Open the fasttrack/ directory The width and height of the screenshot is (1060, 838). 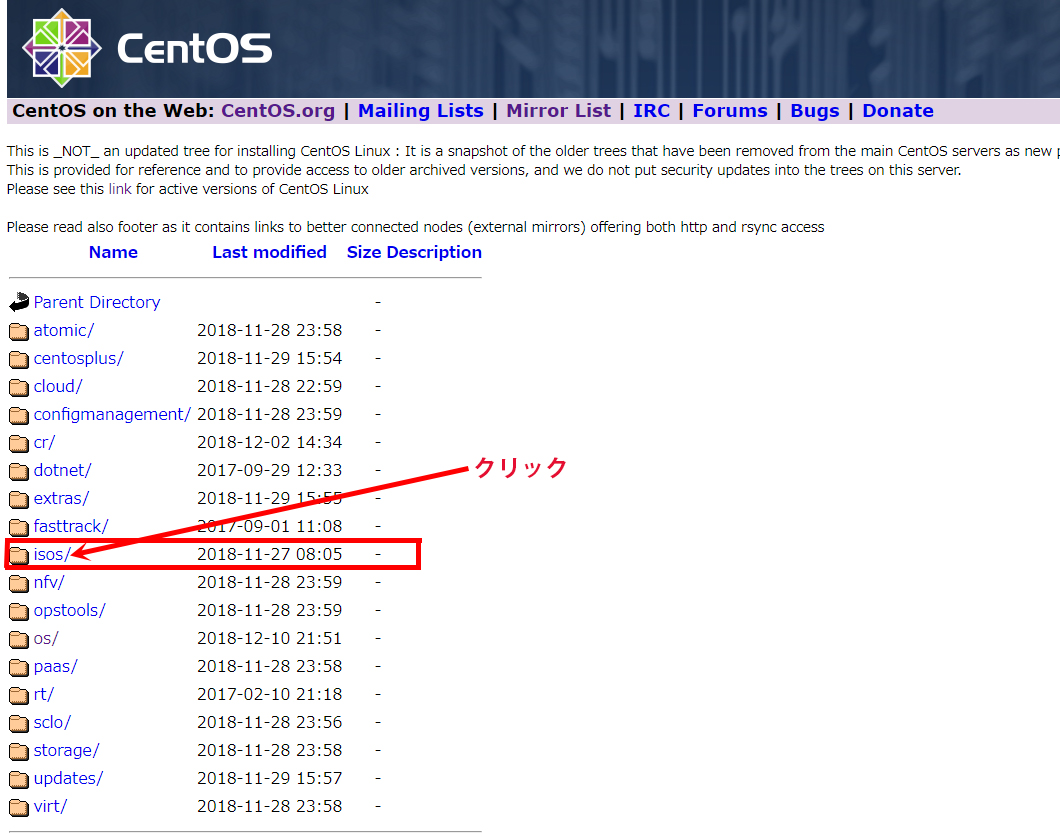71,526
